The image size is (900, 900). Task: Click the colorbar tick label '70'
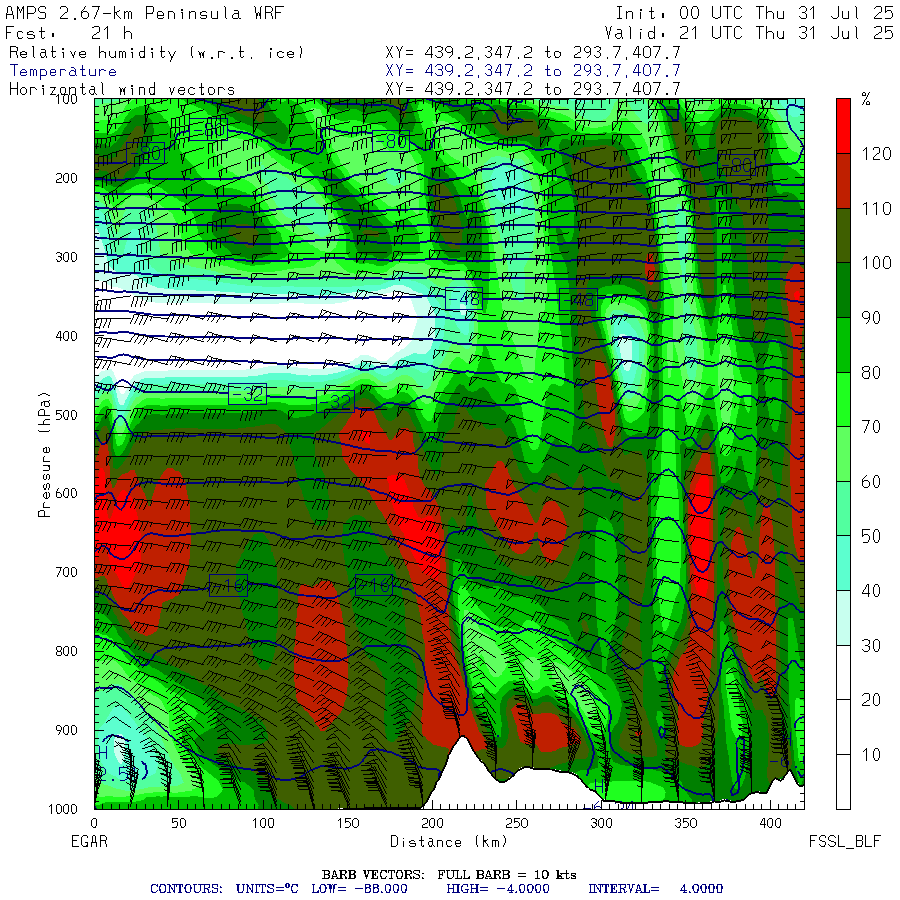pos(871,426)
